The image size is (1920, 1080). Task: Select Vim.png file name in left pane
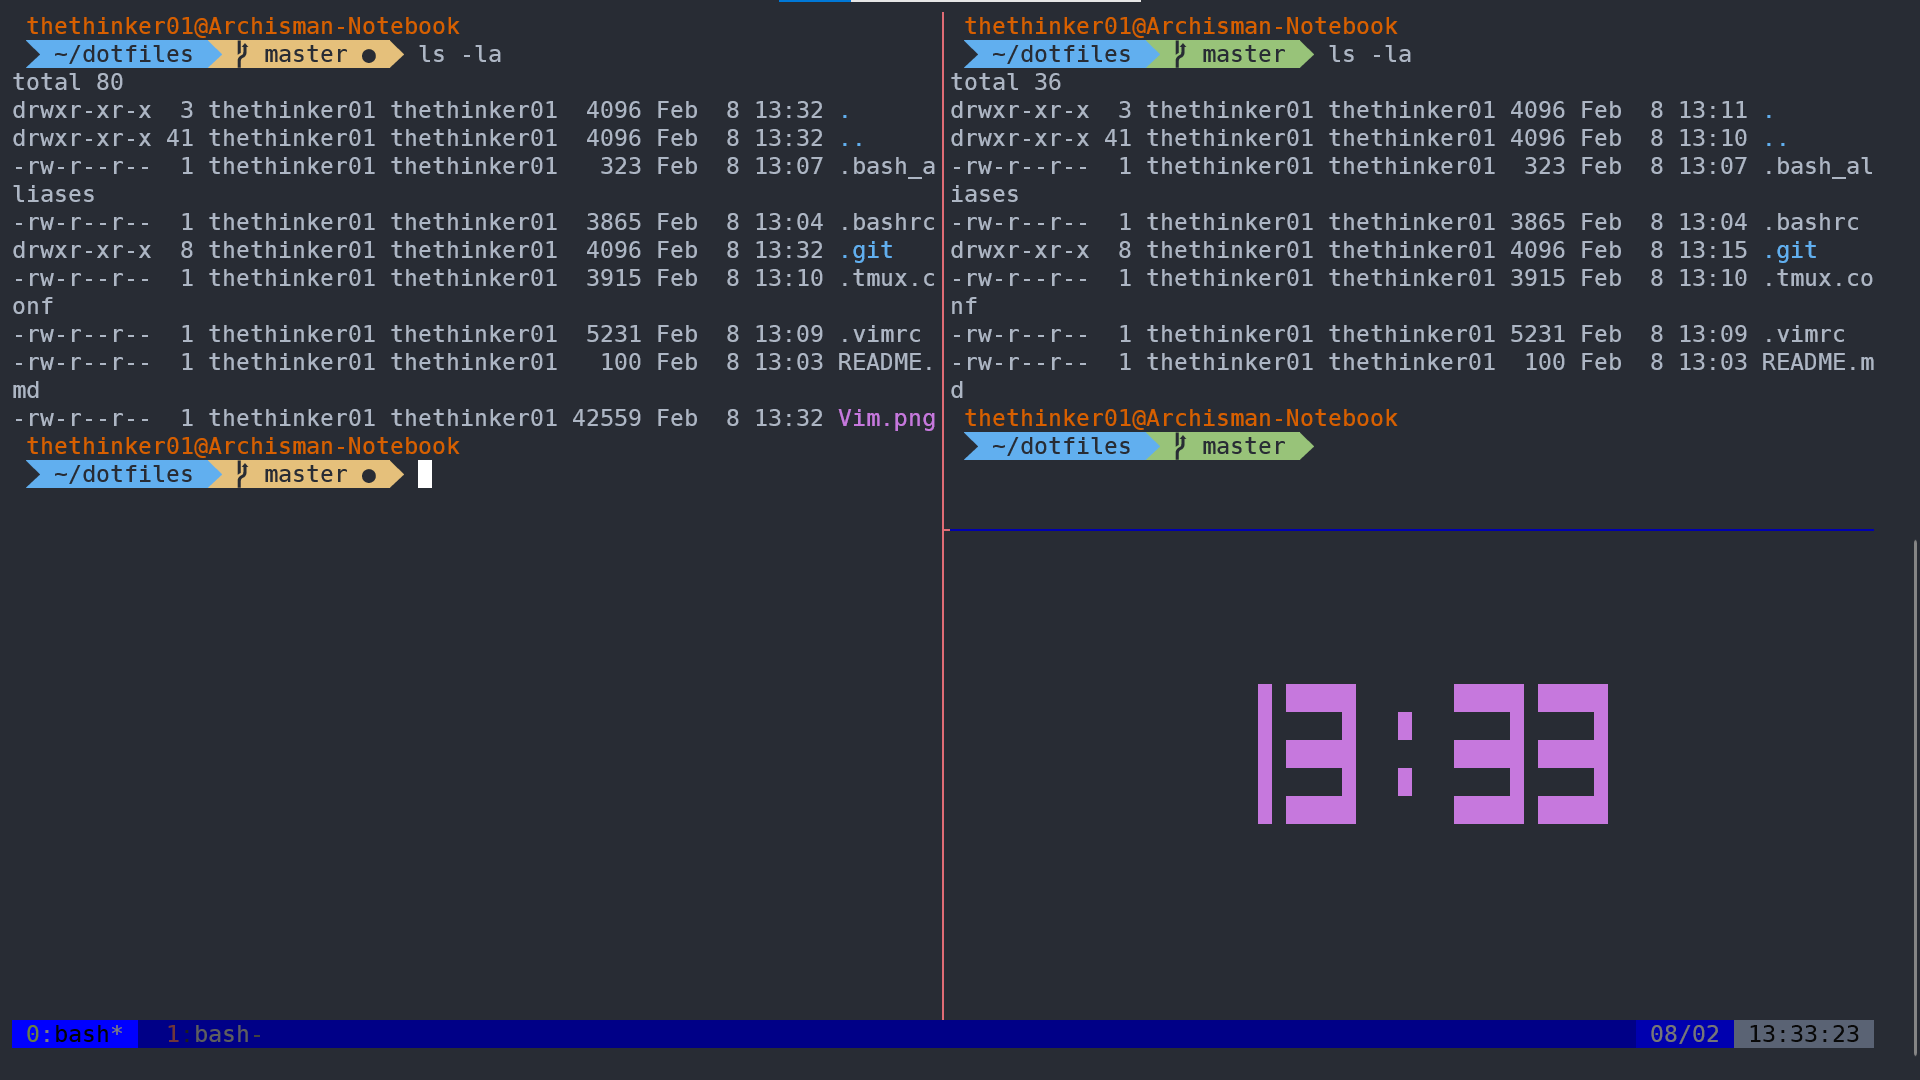pyautogui.click(x=886, y=418)
